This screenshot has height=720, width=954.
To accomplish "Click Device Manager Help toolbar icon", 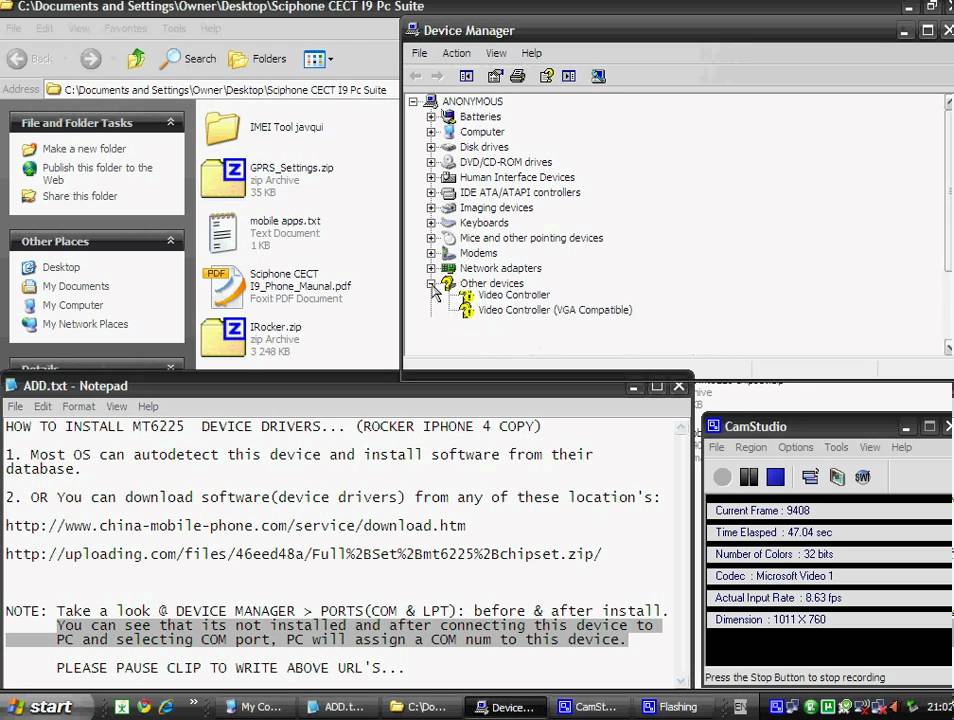I will click(x=546, y=76).
